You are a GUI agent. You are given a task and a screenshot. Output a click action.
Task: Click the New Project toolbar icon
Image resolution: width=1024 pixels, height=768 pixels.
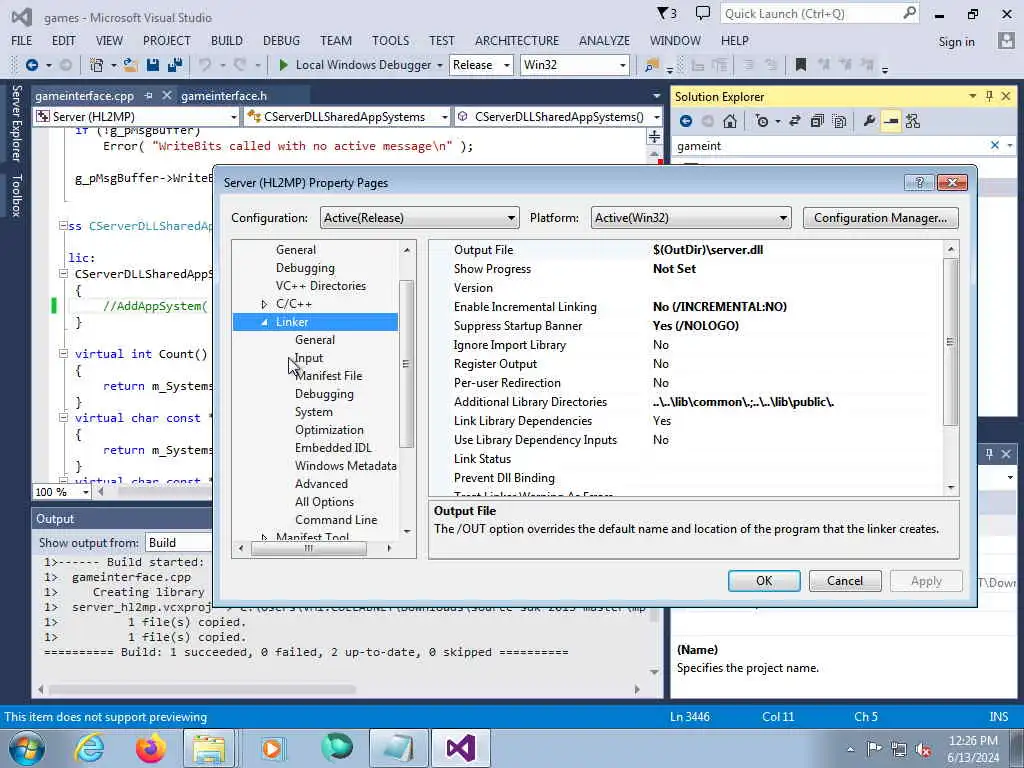[x=97, y=65]
